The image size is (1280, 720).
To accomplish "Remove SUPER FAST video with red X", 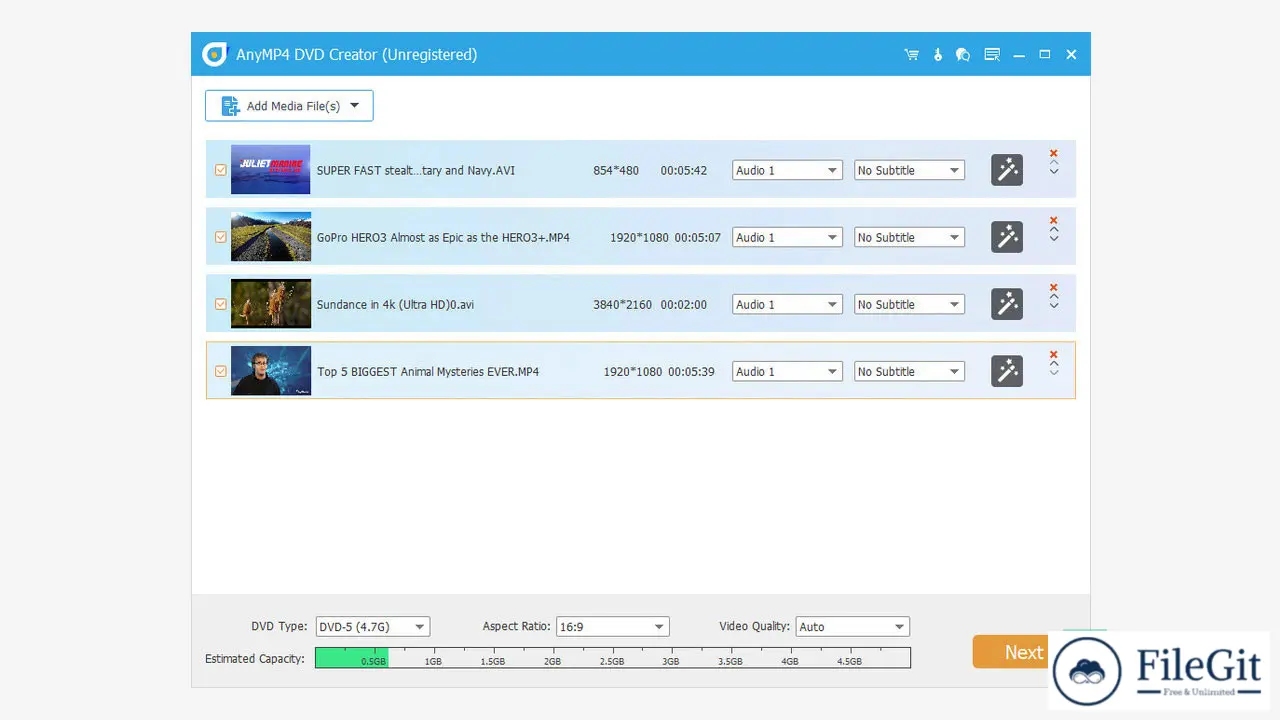I will pyautogui.click(x=1054, y=154).
